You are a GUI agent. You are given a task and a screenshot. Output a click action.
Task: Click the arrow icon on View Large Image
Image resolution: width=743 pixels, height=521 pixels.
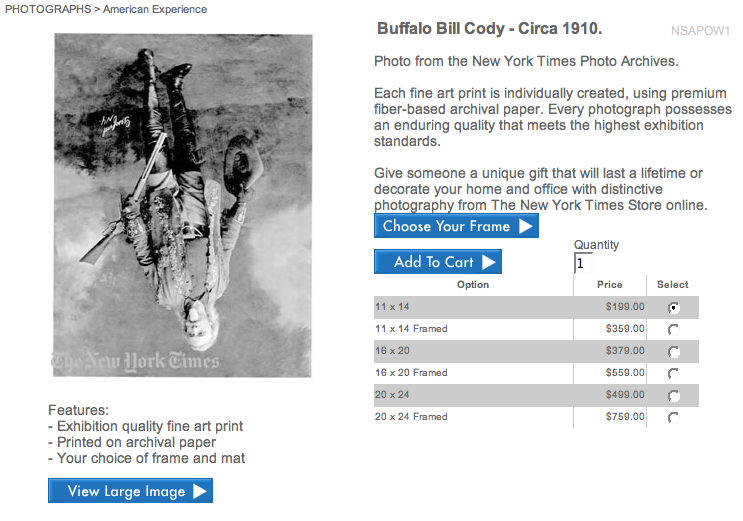[199, 491]
